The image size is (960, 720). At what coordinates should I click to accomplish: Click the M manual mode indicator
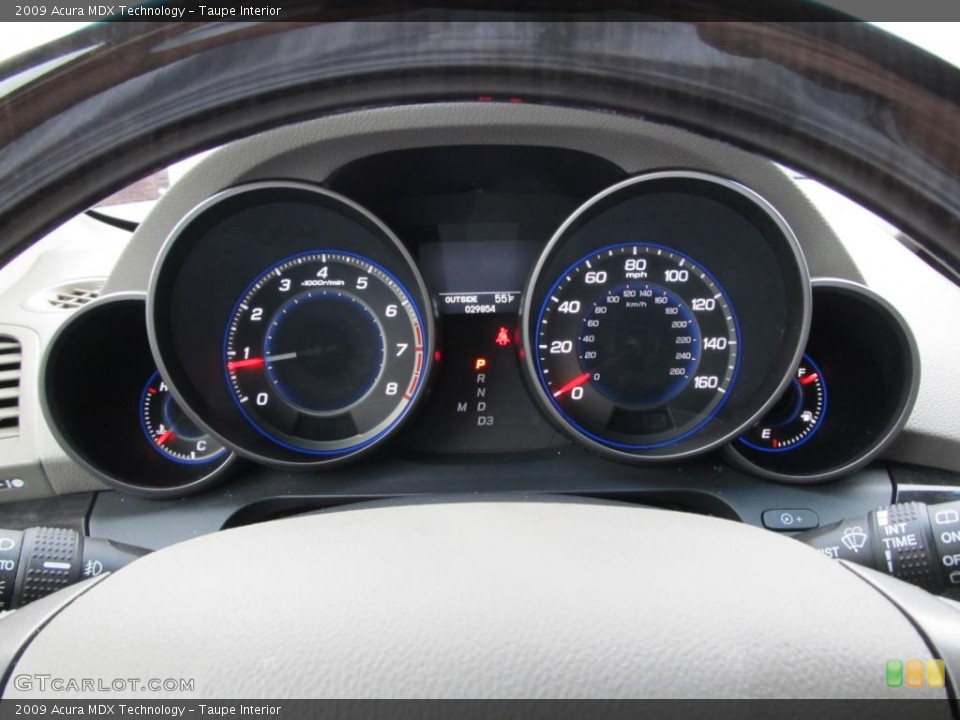pyautogui.click(x=462, y=407)
